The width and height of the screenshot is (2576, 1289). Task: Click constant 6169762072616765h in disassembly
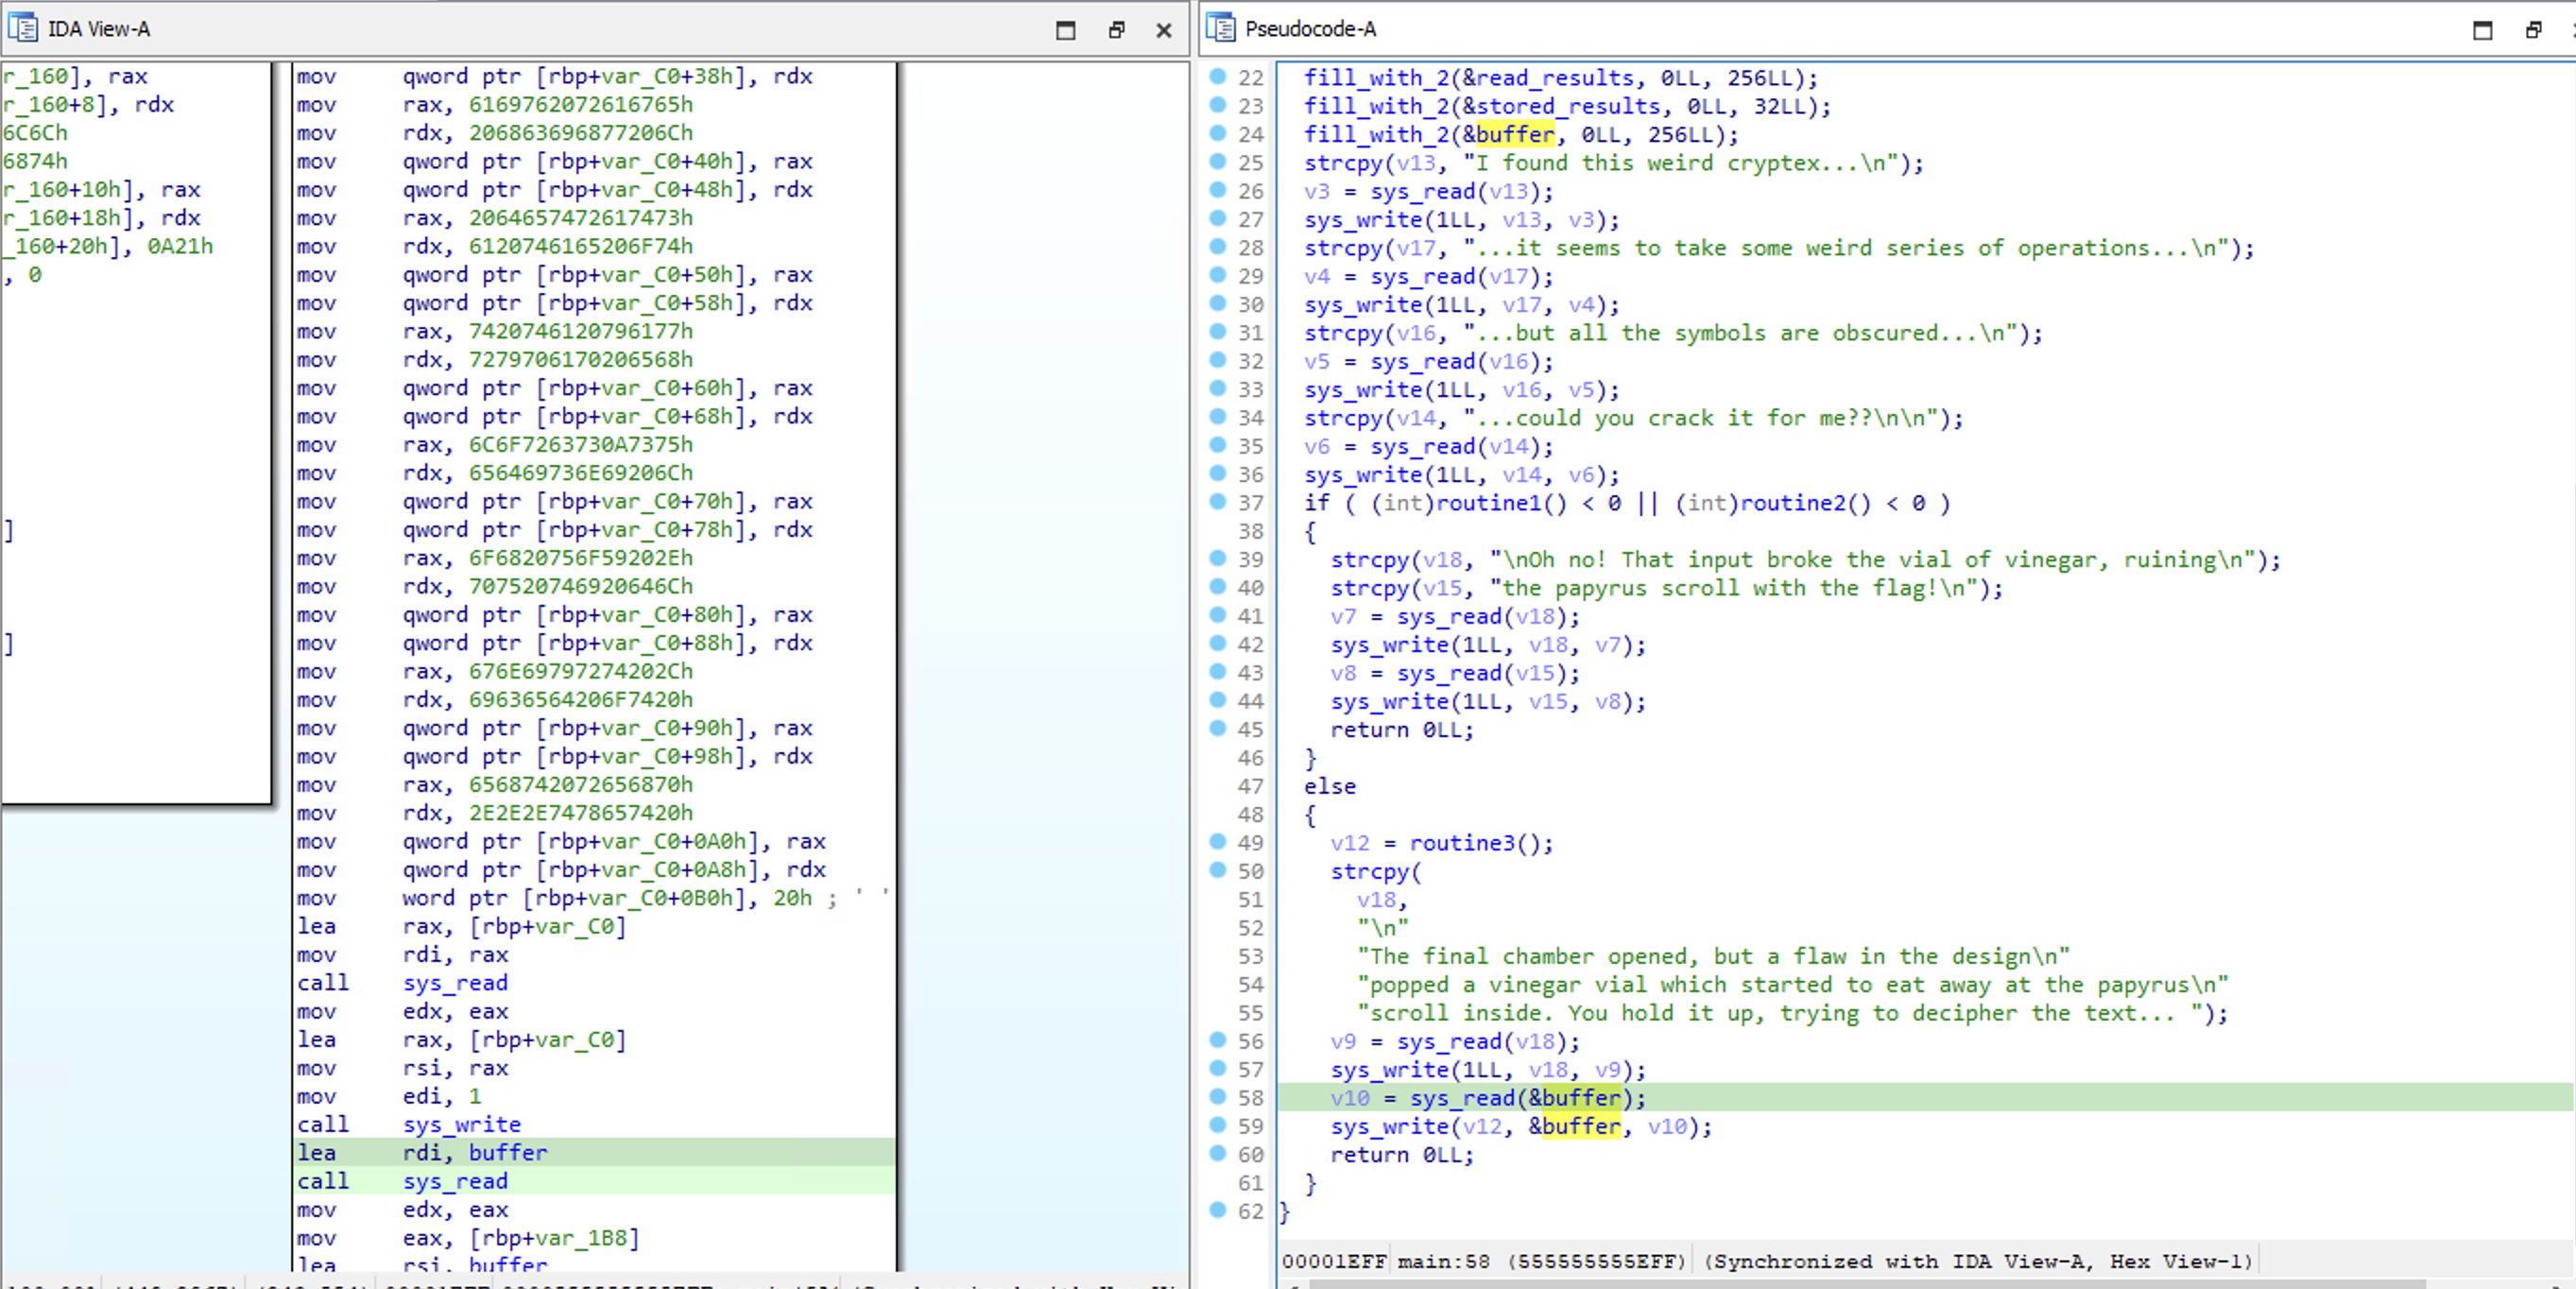(581, 104)
